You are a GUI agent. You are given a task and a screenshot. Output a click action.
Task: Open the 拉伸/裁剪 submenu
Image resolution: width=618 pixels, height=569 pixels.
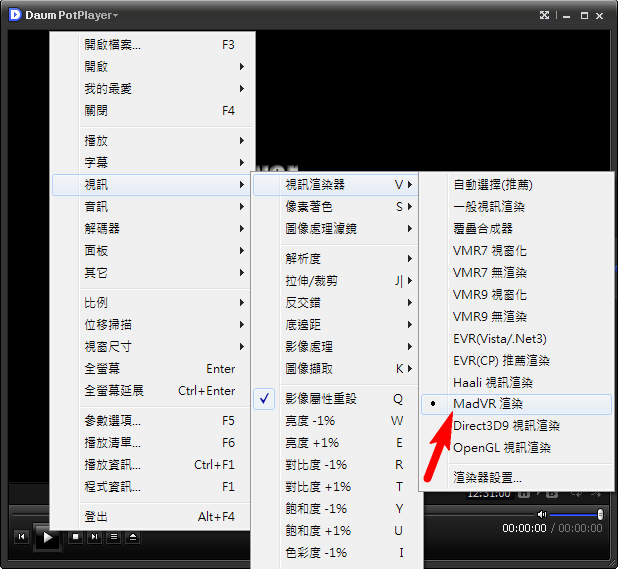335,281
